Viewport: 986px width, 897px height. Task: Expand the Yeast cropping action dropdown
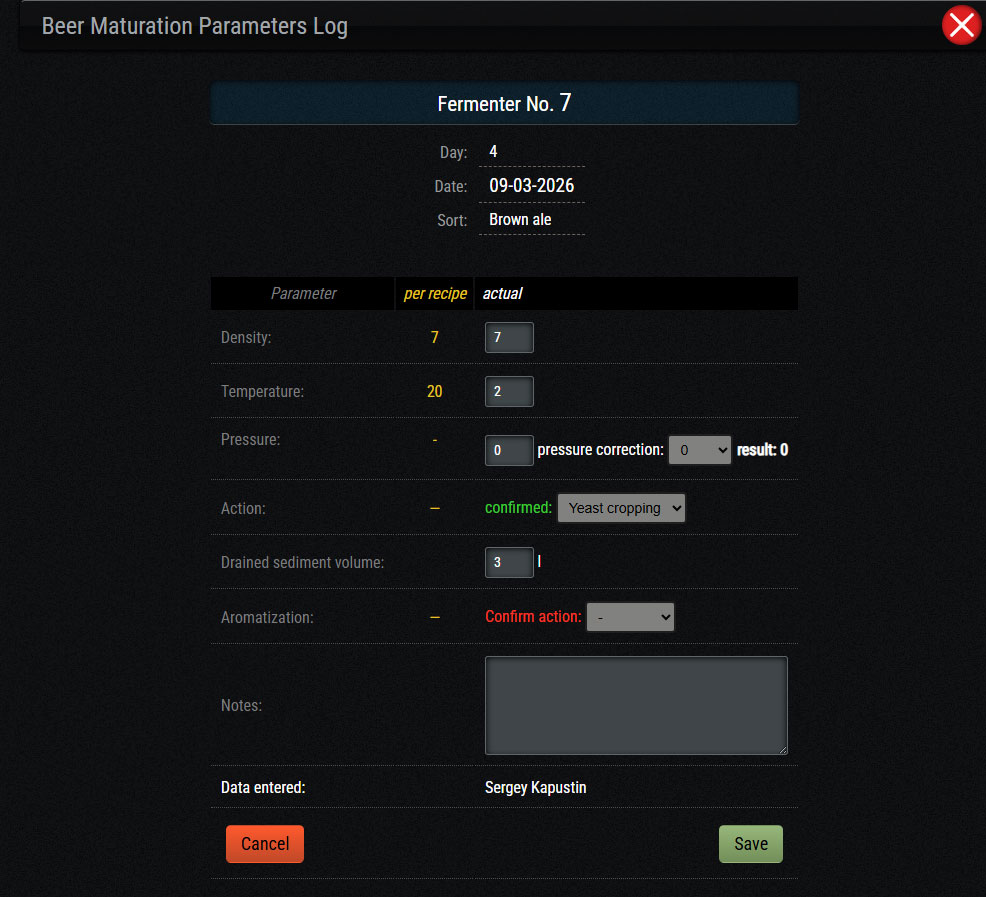pyautogui.click(x=621, y=508)
